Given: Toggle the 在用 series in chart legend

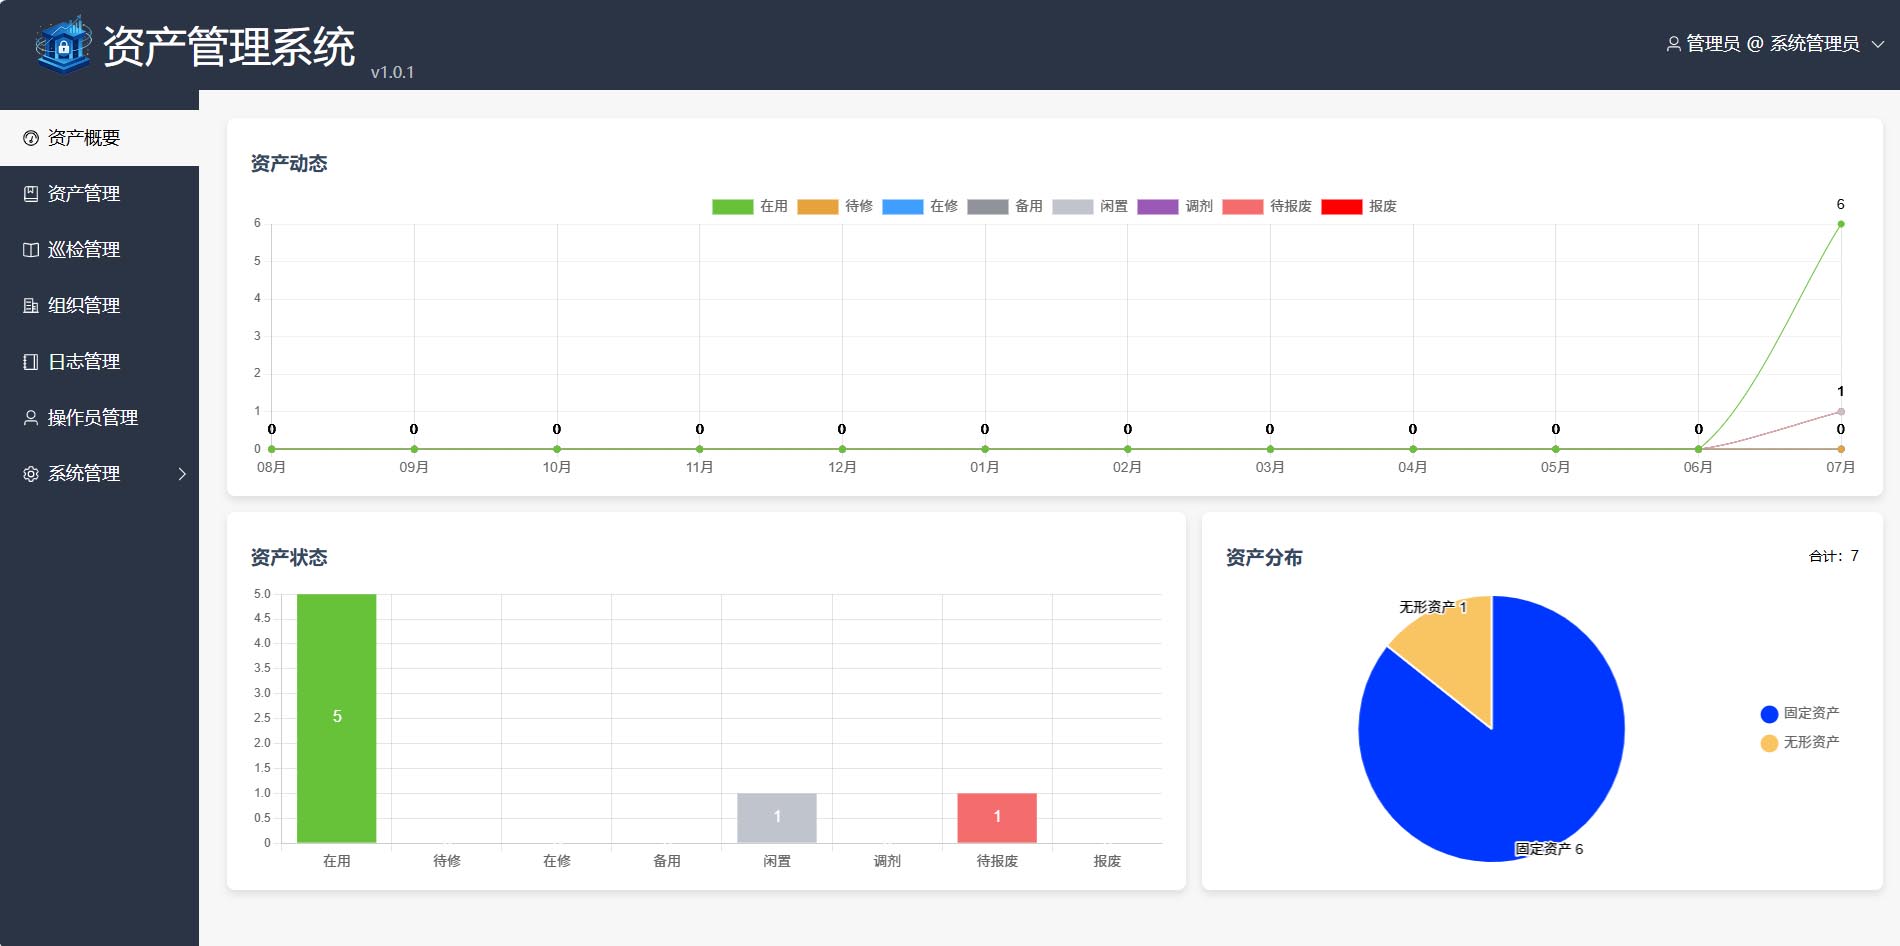Looking at the screenshot, I should pyautogui.click(x=750, y=206).
